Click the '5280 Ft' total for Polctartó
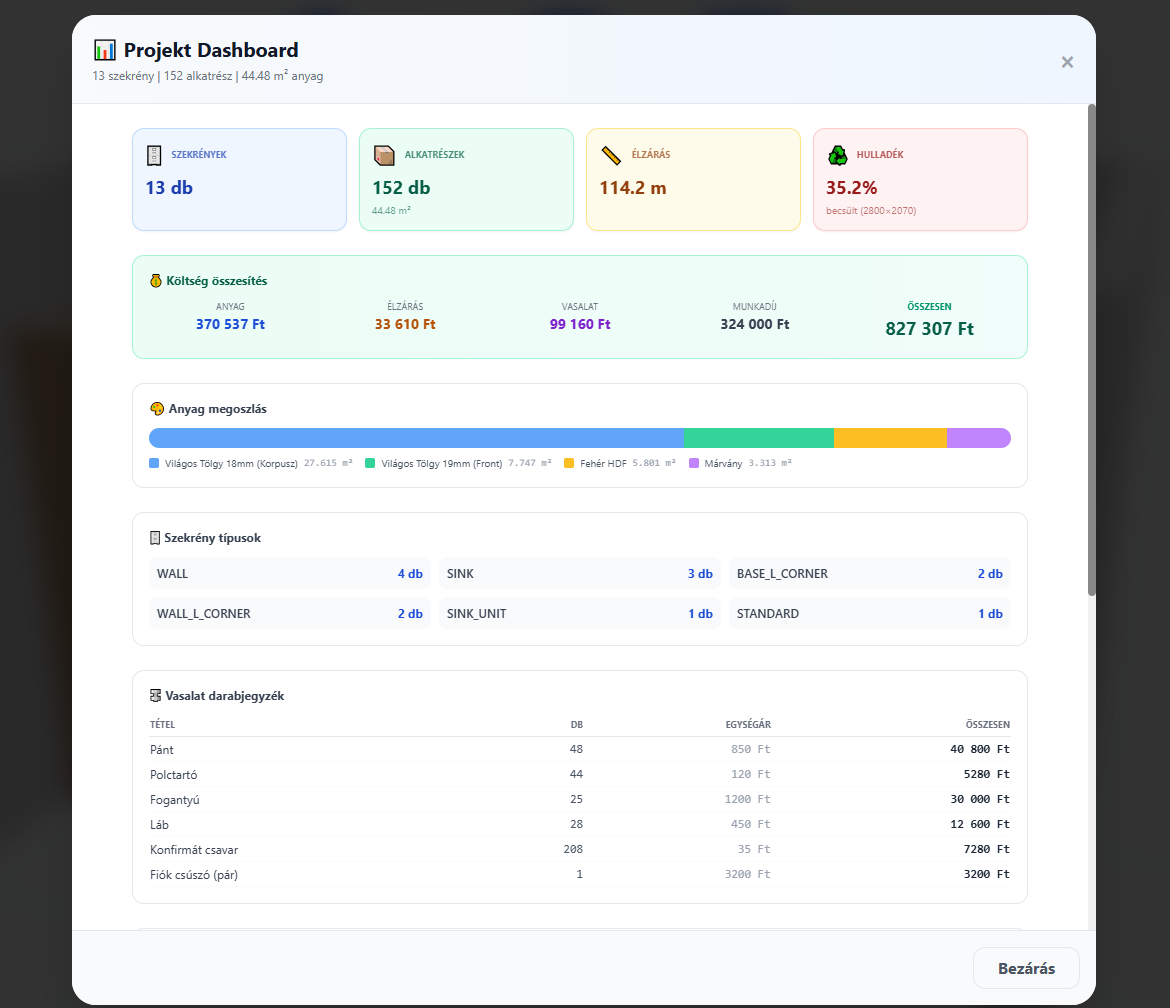Viewport: 1170px width, 1008px height. [986, 774]
